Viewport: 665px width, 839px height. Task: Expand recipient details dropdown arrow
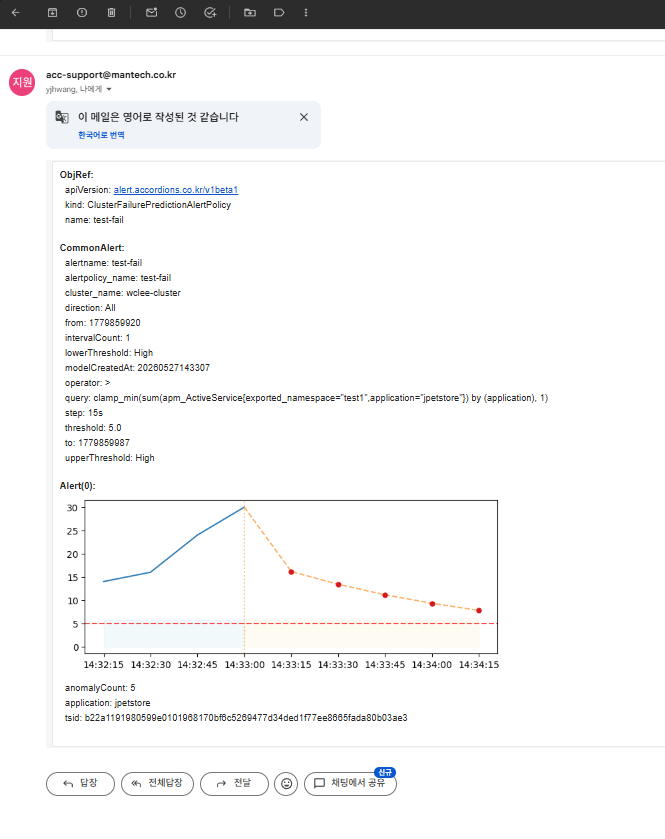click(109, 89)
